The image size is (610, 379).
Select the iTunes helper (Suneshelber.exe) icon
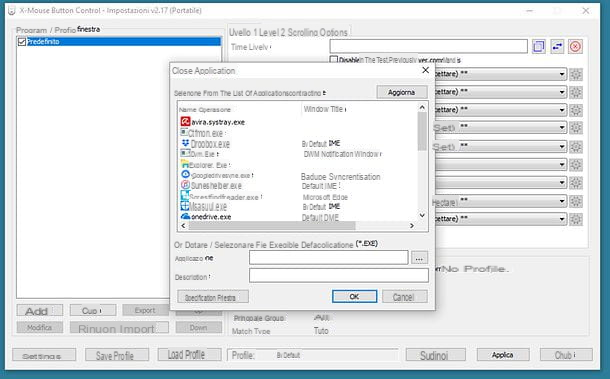coord(186,185)
